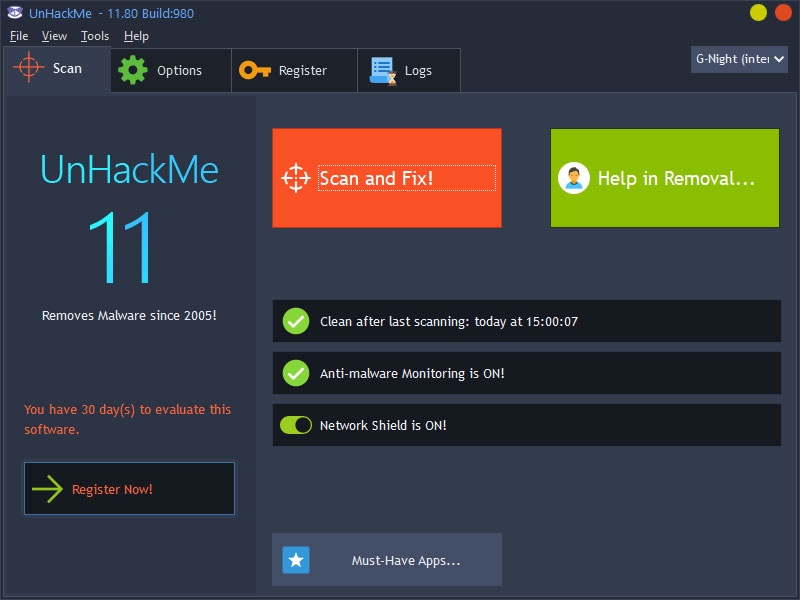The width and height of the screenshot is (800, 600).
Task: Open the File menu
Action: [x=19, y=36]
